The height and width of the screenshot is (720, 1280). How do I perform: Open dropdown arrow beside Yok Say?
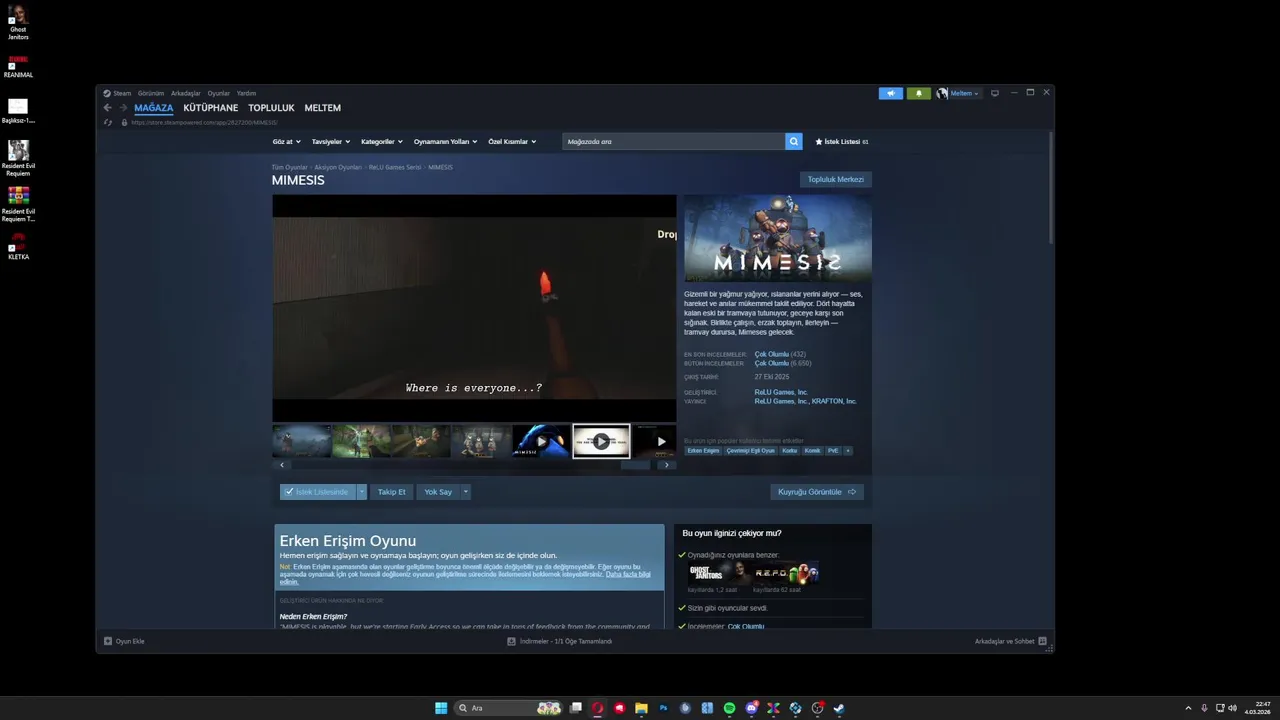(465, 492)
